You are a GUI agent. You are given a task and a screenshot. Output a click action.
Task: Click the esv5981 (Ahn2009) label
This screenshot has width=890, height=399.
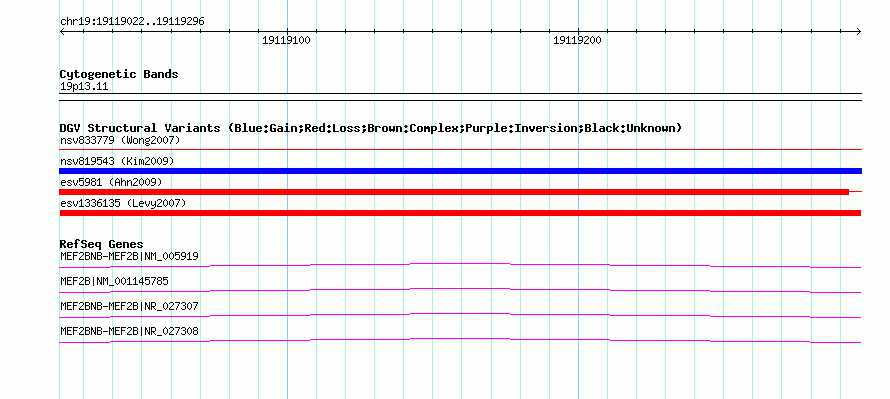pyautogui.click(x=111, y=182)
